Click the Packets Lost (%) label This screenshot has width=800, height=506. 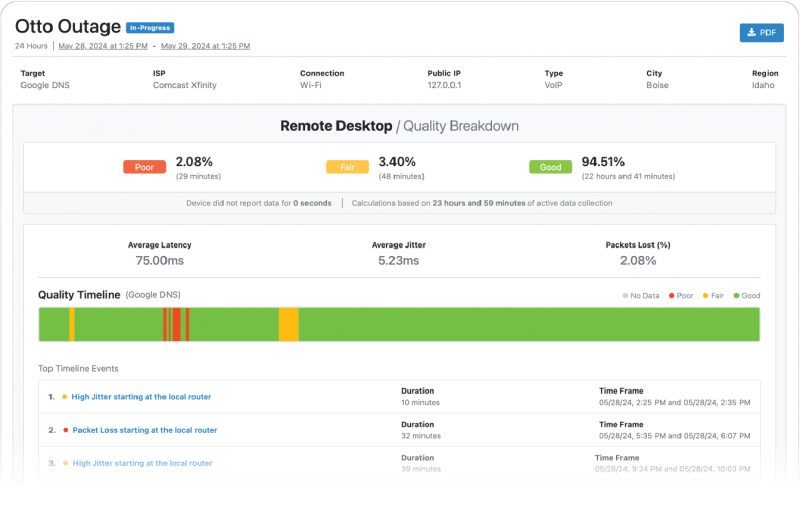pos(638,245)
